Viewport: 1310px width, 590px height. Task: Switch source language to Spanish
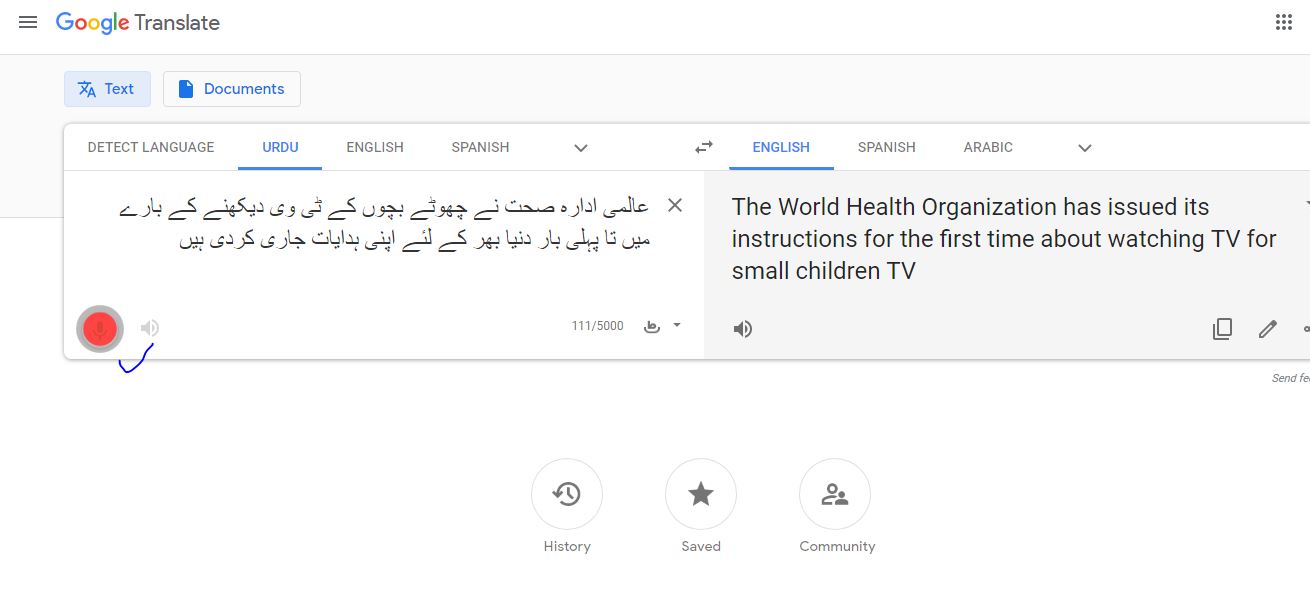pyautogui.click(x=480, y=147)
